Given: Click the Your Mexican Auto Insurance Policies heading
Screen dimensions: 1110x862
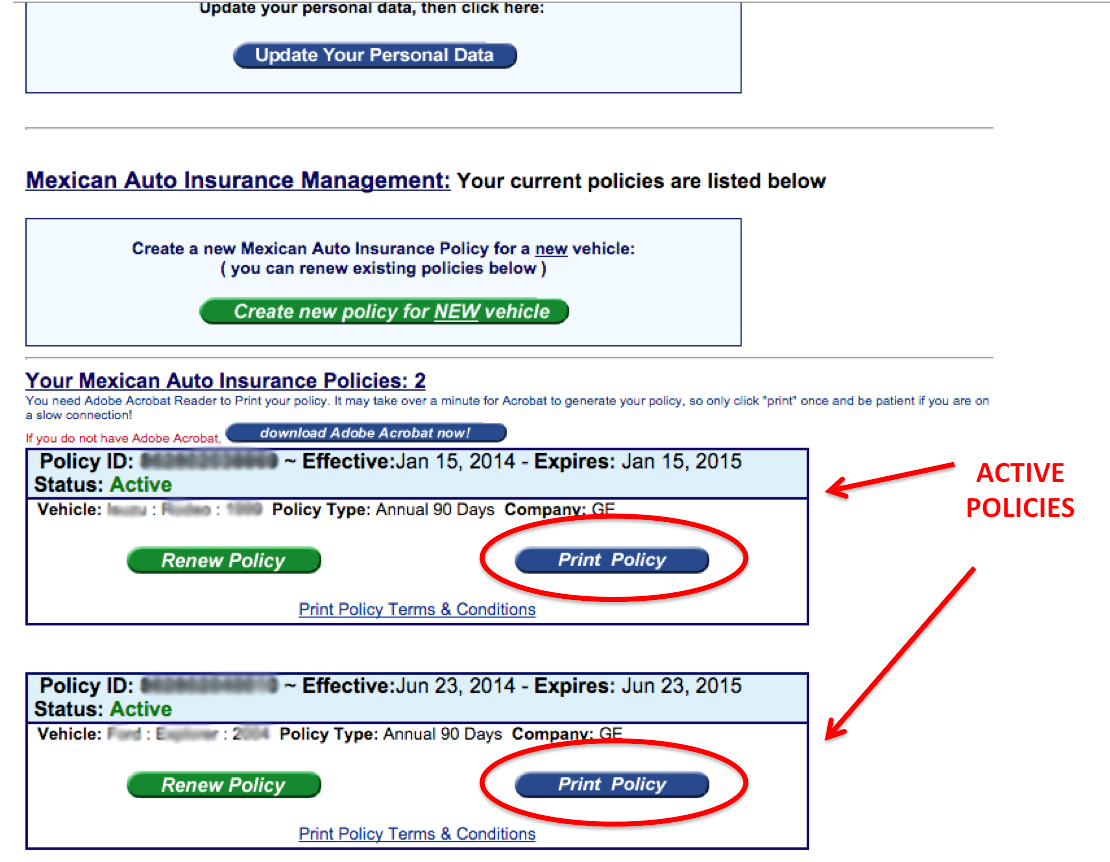Looking at the screenshot, I should [225, 381].
